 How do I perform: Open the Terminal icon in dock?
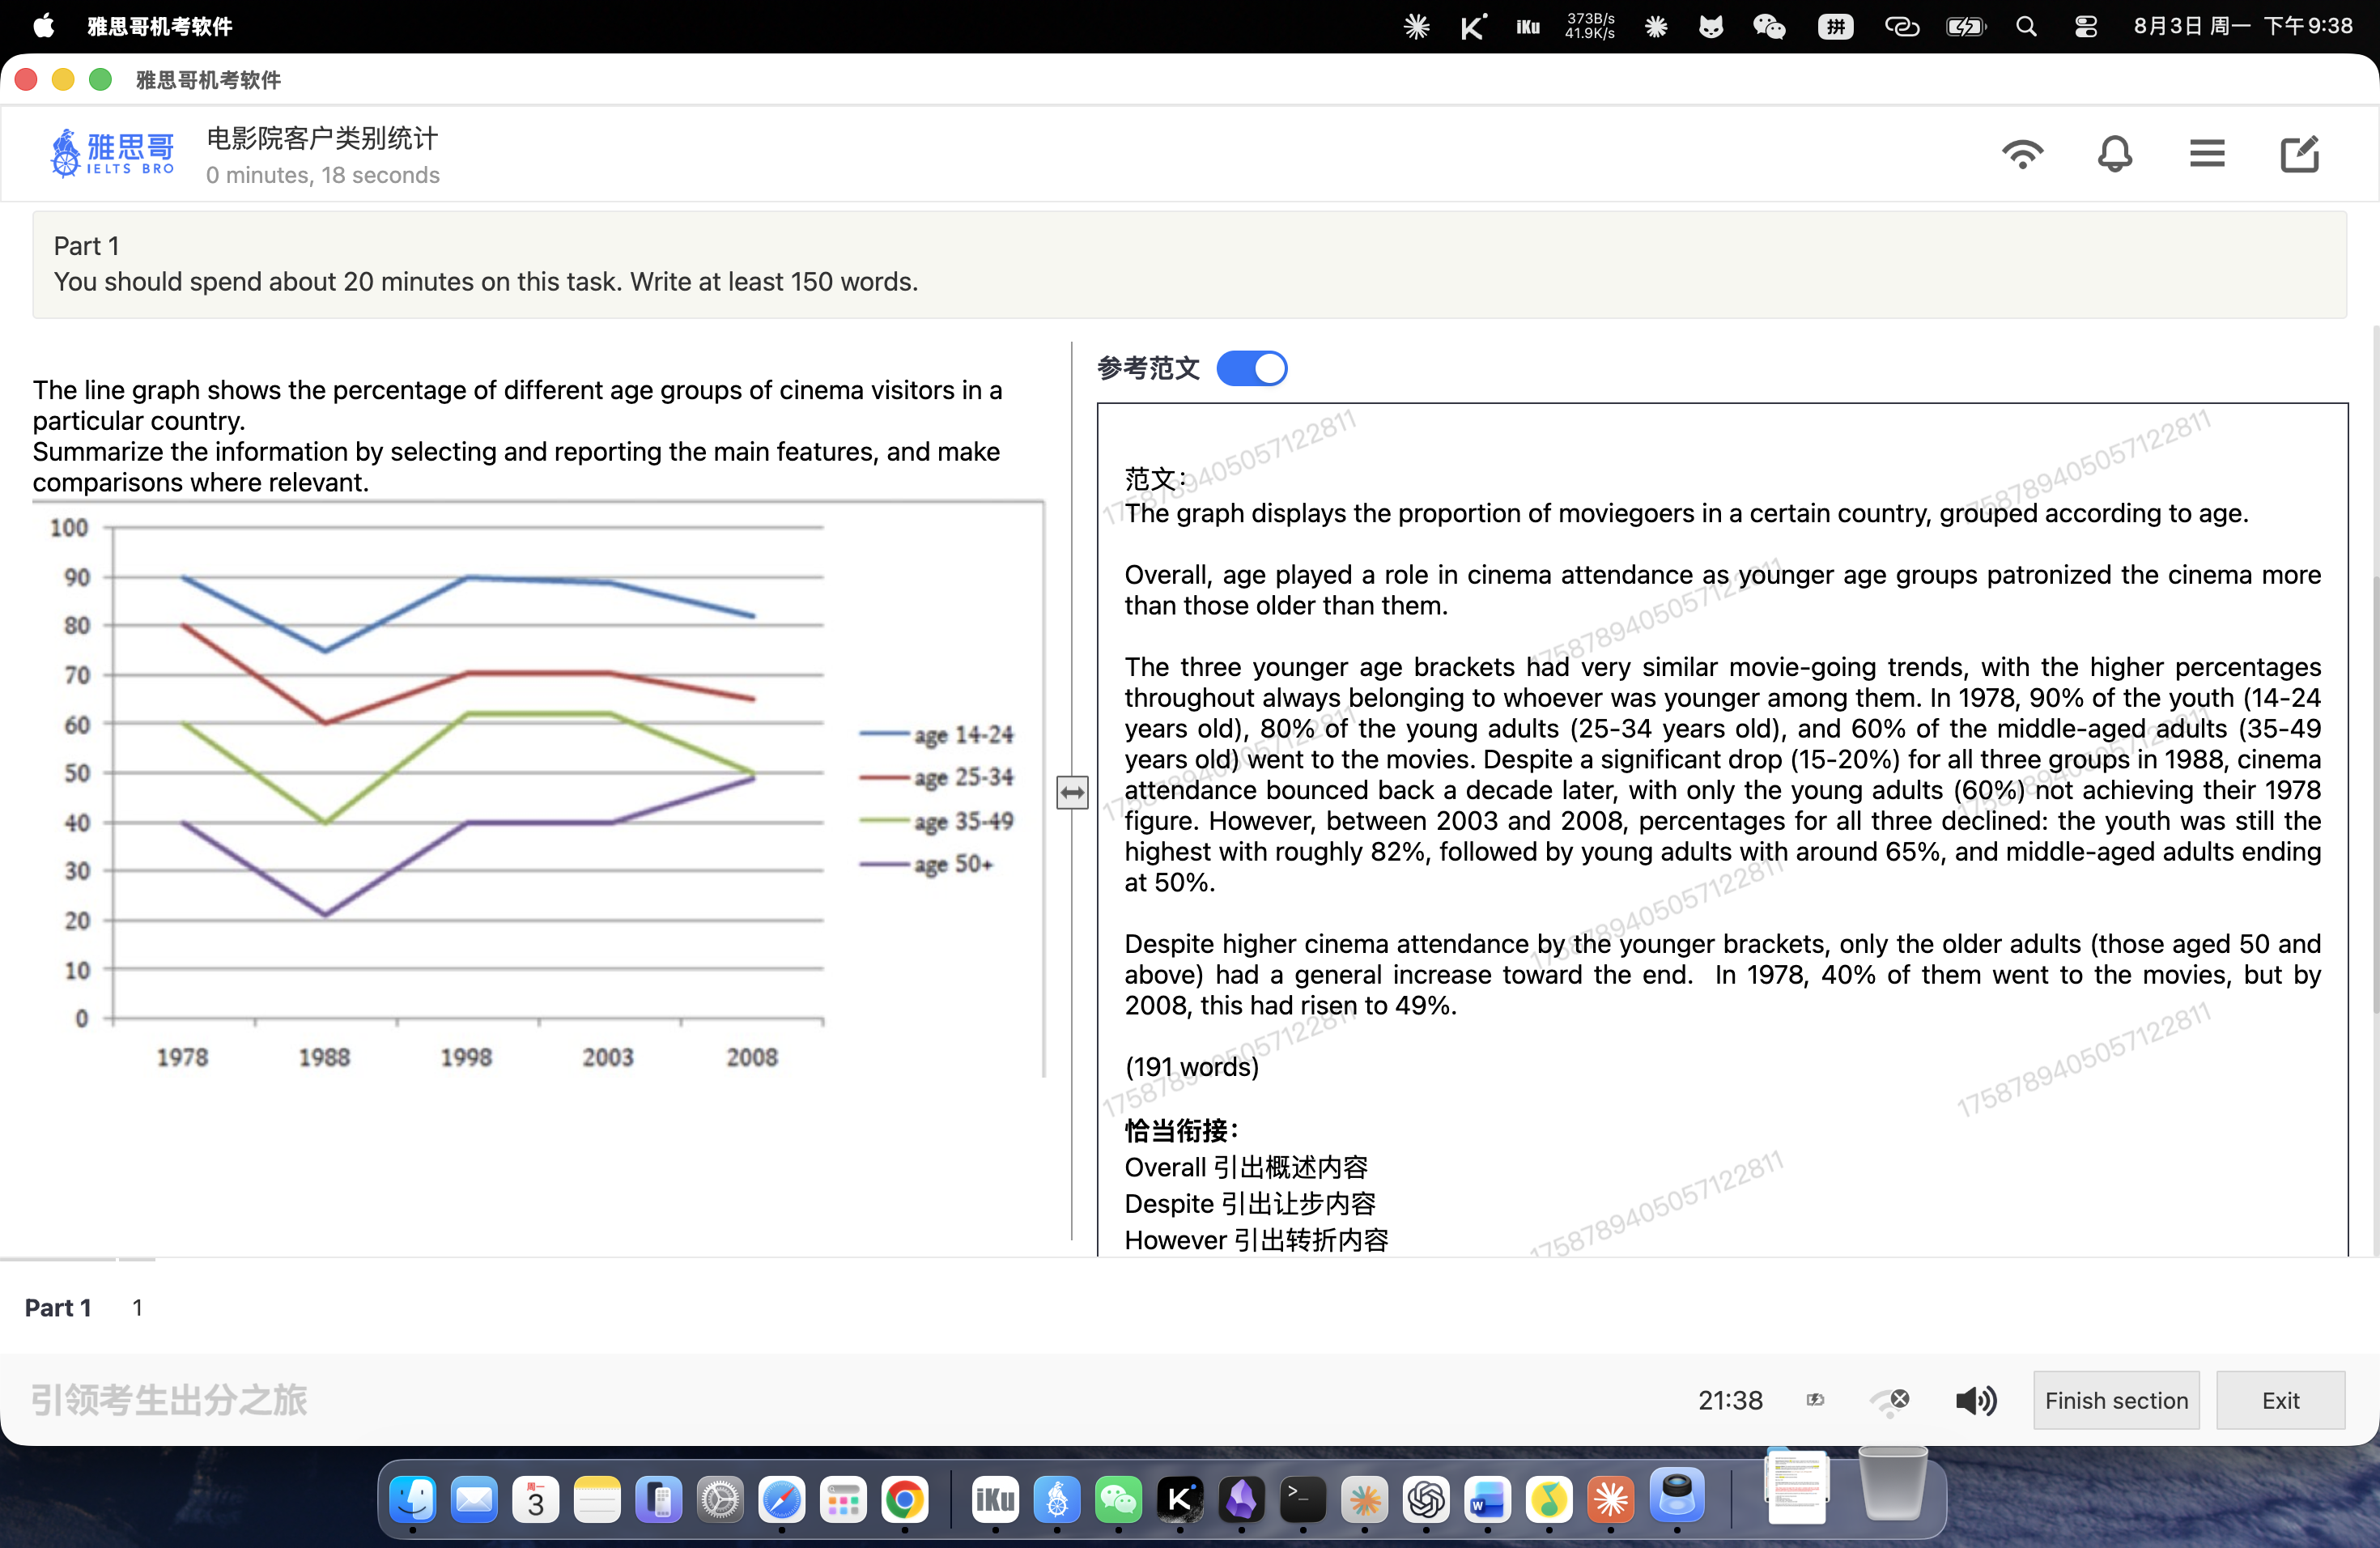coord(1302,1499)
